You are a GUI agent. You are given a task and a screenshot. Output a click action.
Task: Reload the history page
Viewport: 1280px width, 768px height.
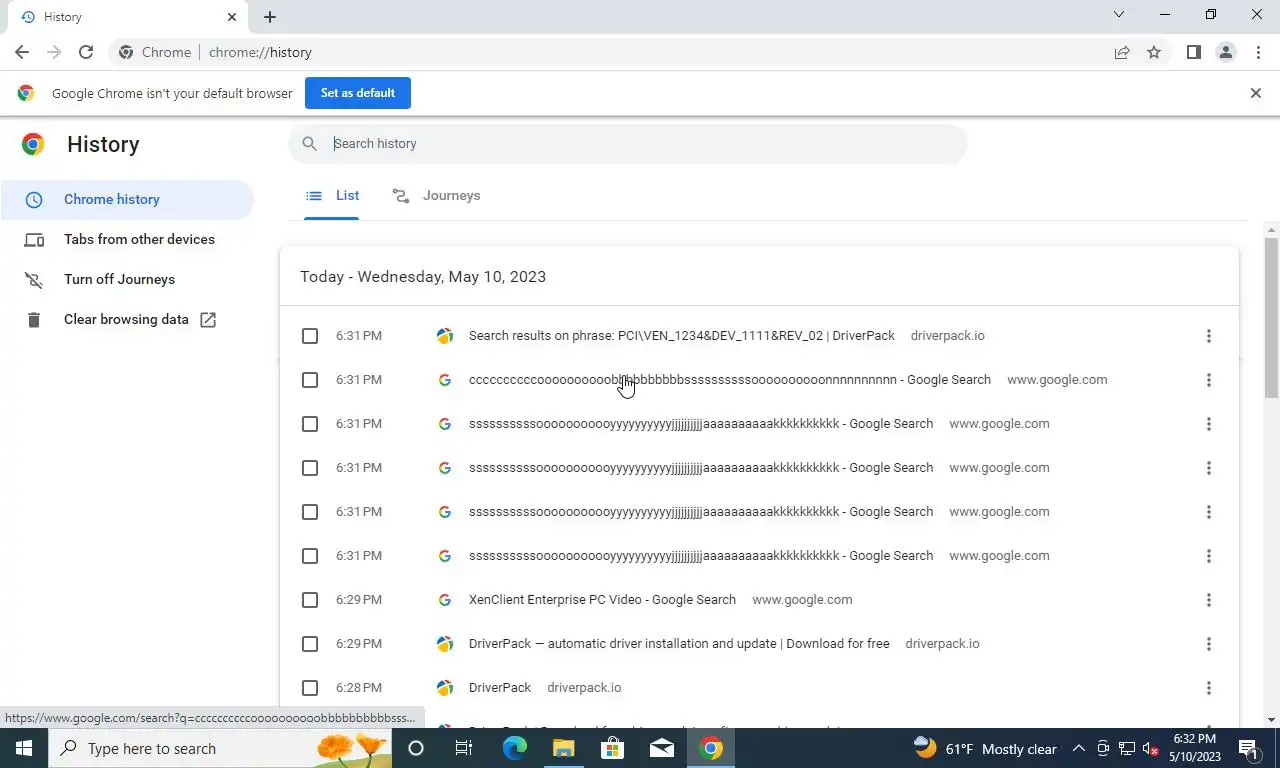tap(86, 52)
